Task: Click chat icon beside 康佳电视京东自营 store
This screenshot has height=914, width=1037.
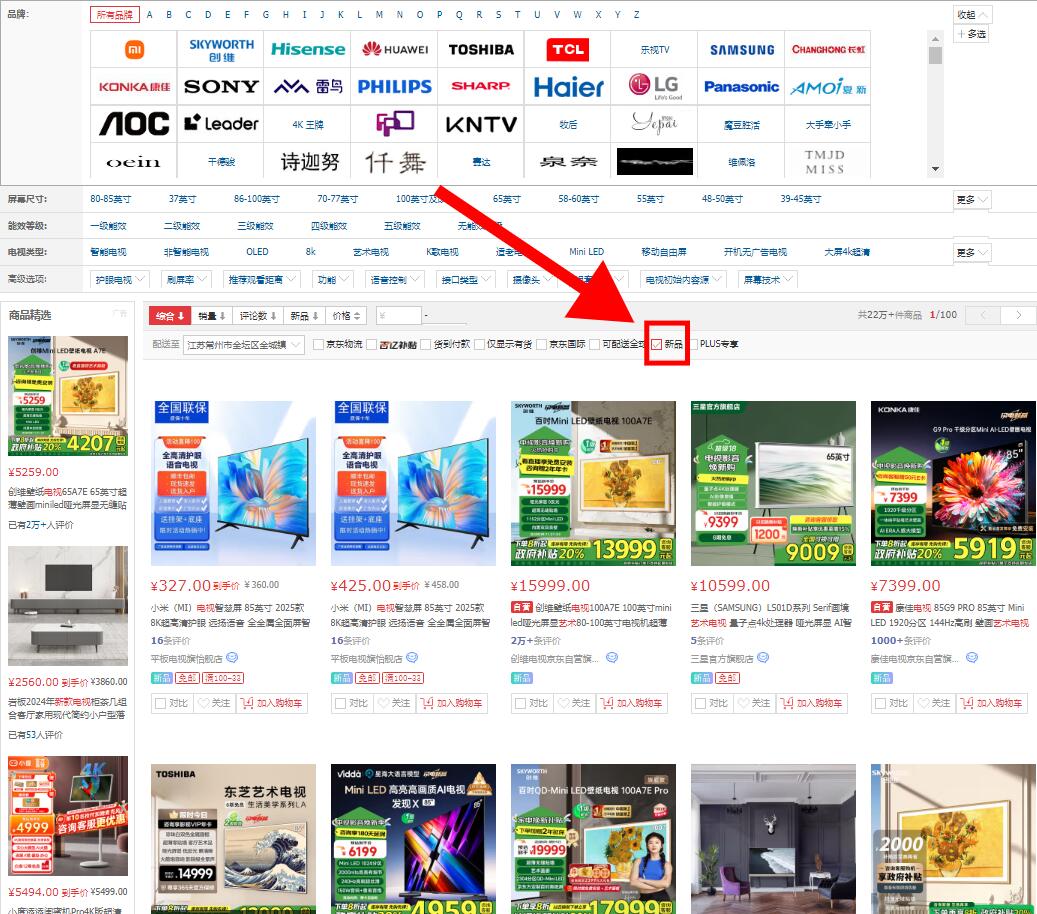Action: tap(972, 657)
